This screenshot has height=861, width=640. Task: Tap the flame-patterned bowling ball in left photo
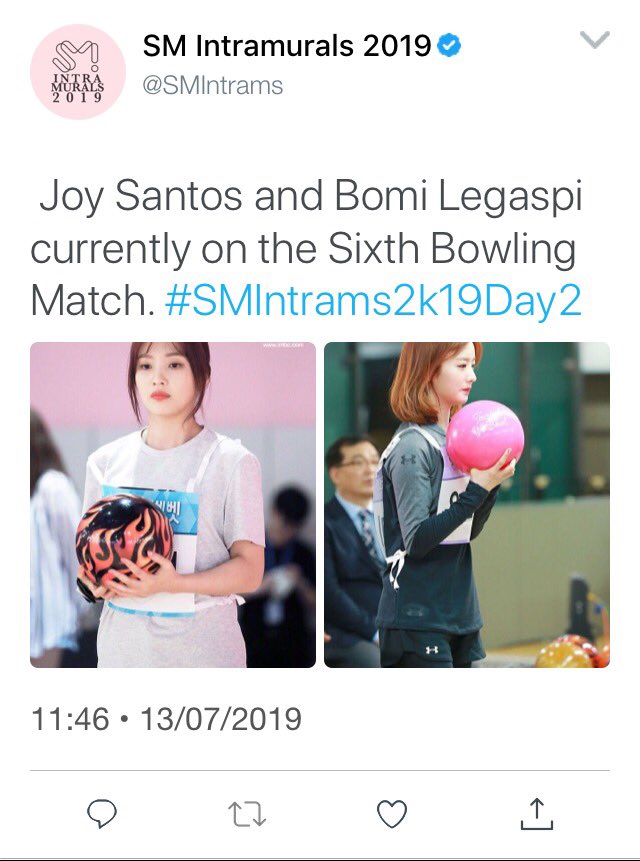(125, 539)
